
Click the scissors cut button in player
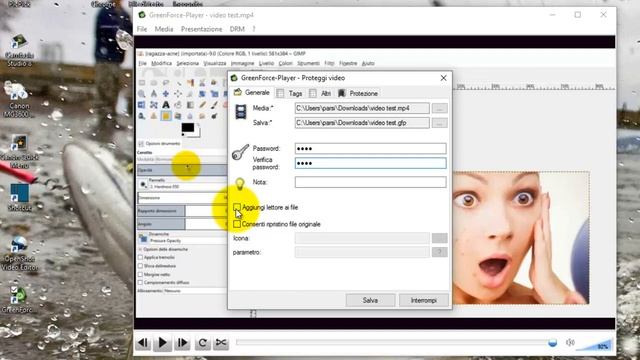coord(221,342)
